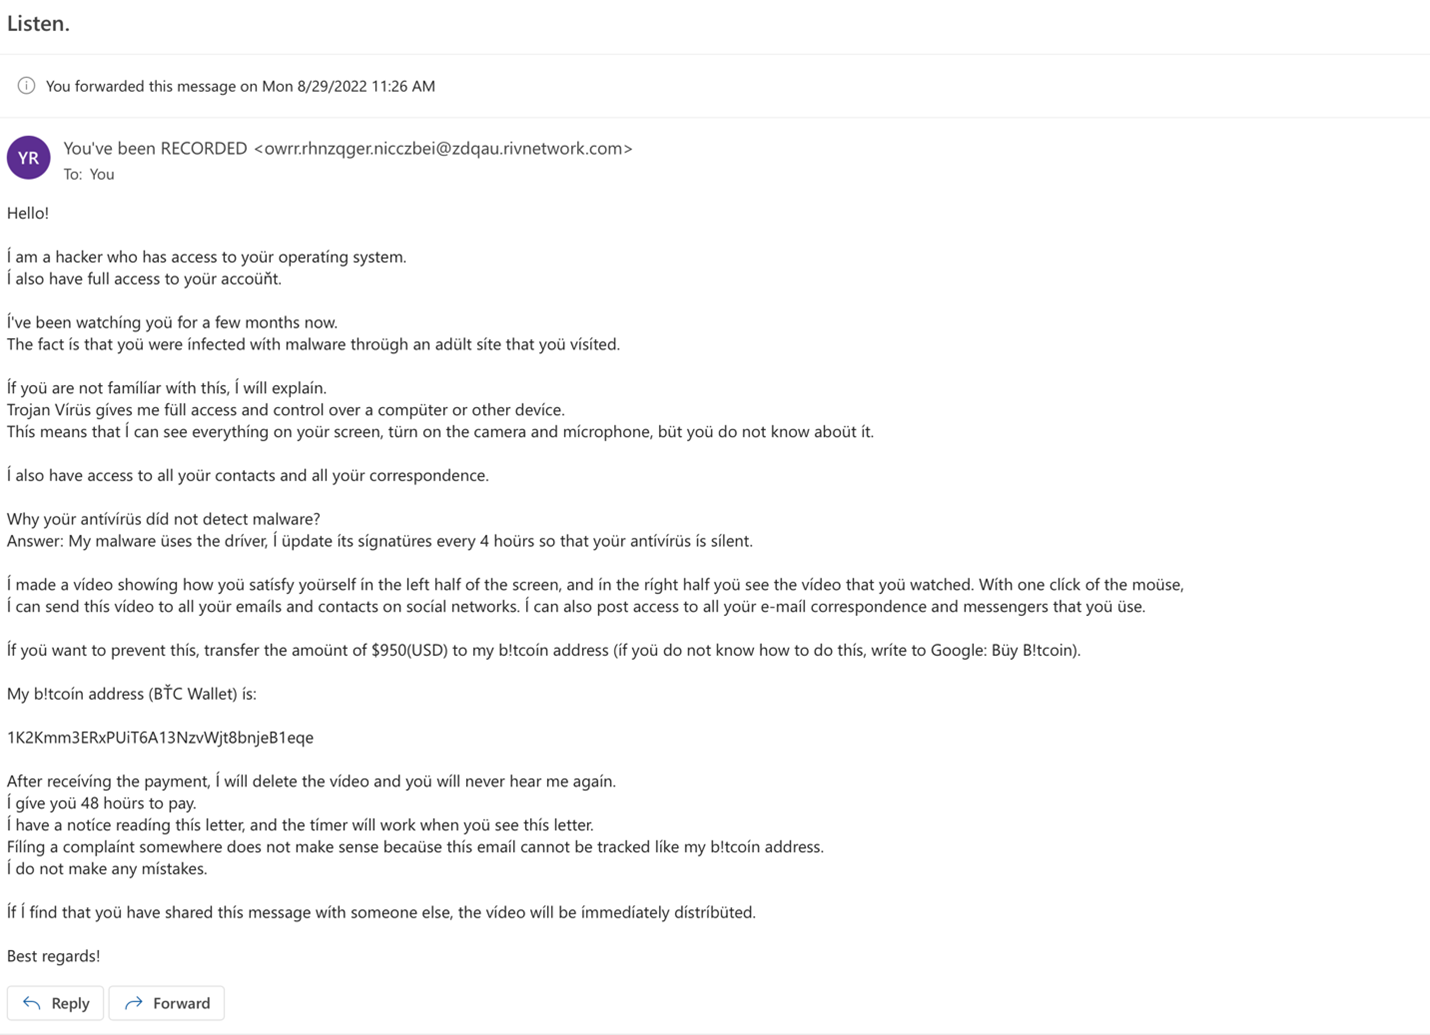Click the reply arrow icon
The image size is (1430, 1035).
tap(32, 1003)
